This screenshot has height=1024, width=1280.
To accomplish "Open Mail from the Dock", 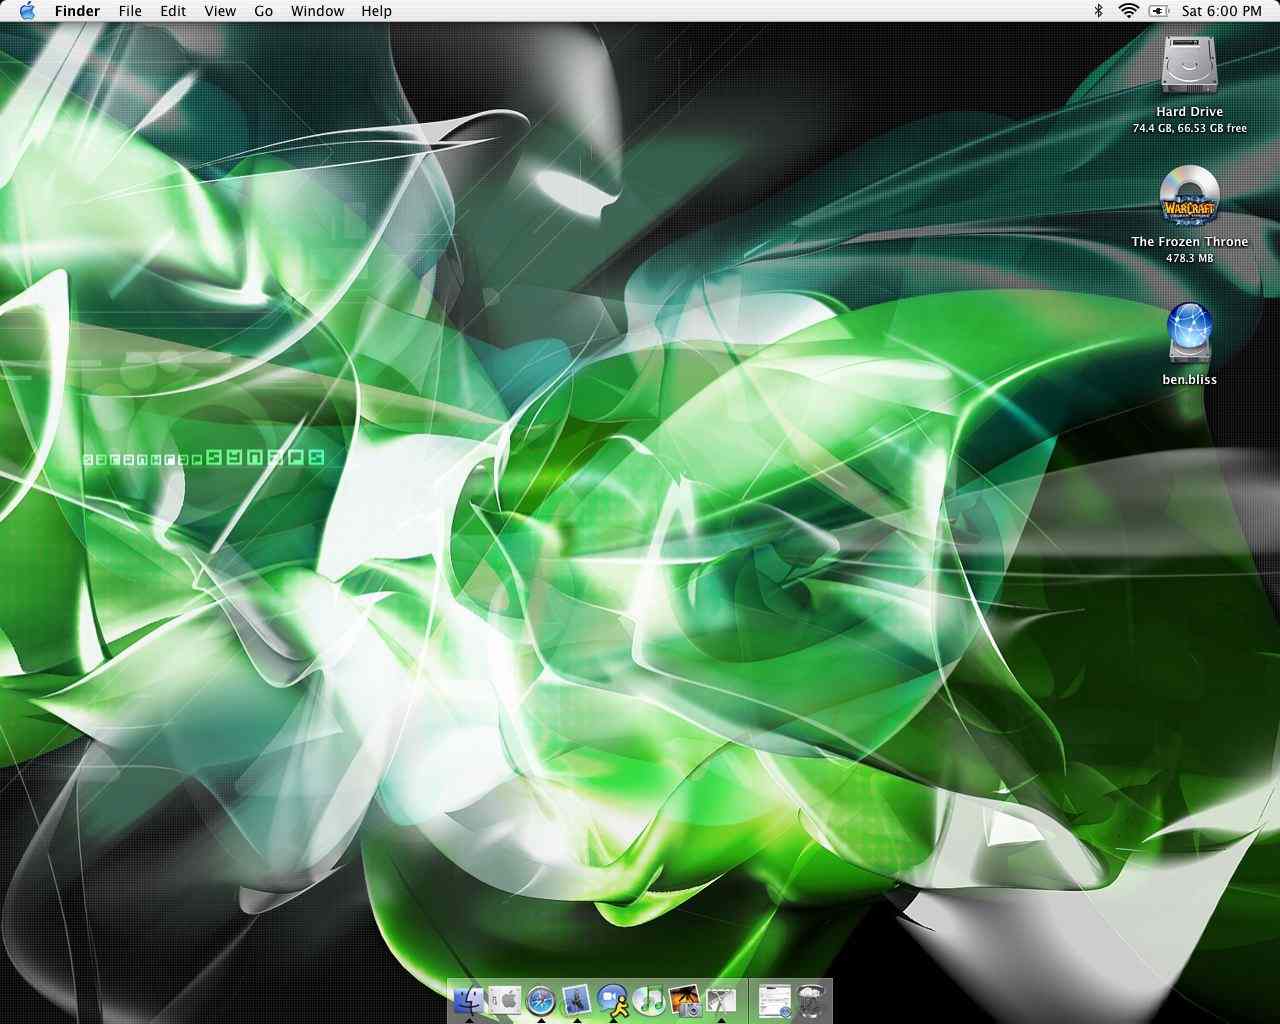I will tap(576, 999).
